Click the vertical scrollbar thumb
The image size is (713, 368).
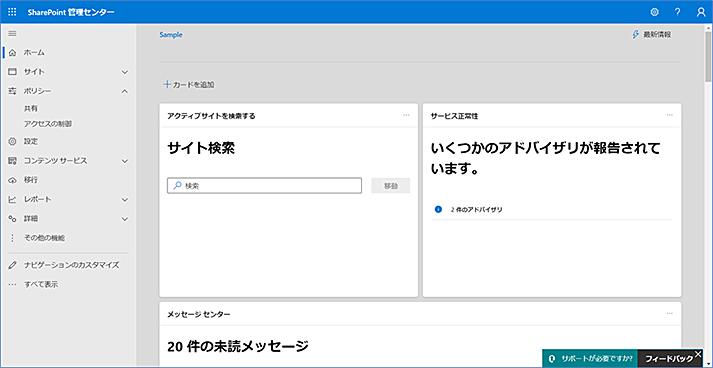tap(708, 56)
